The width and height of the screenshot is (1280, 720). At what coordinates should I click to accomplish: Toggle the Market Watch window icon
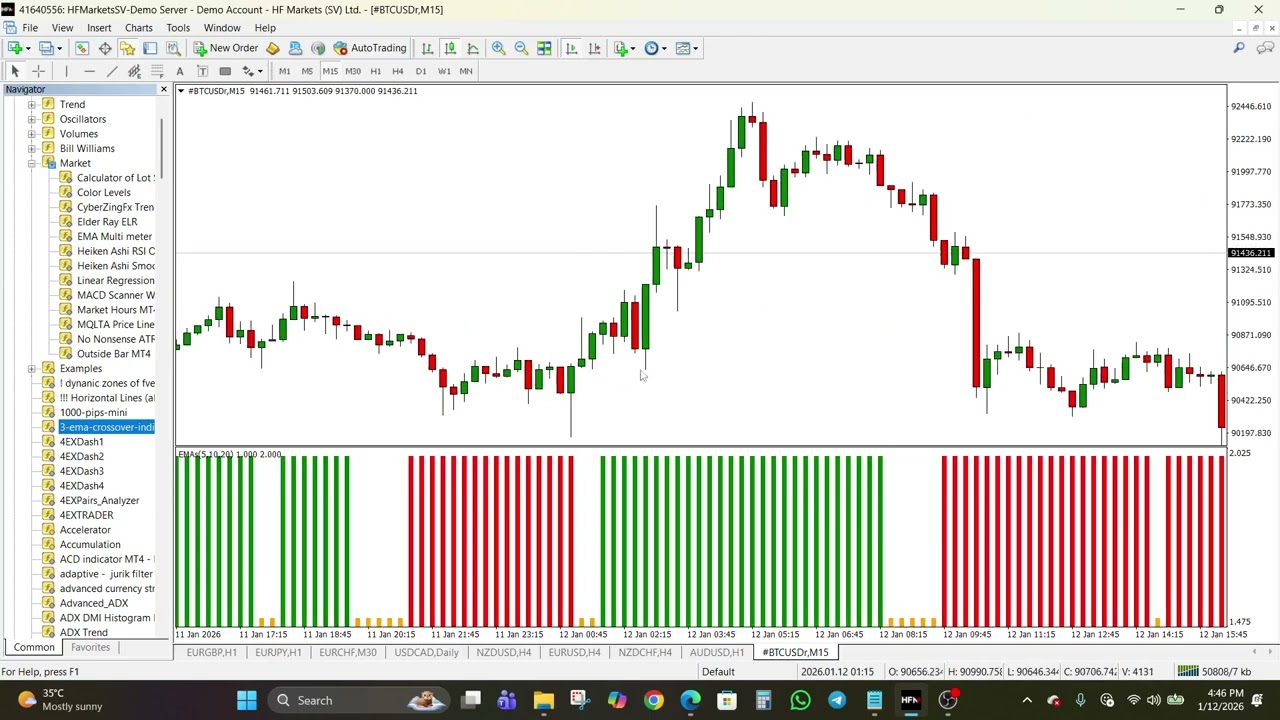coord(82,48)
